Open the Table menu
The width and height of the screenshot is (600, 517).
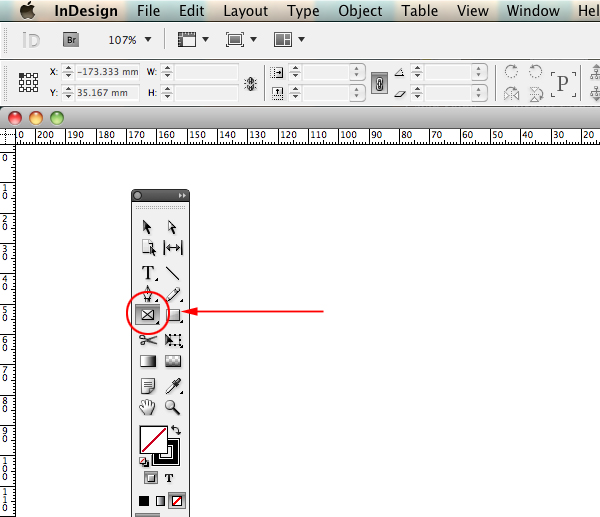coord(420,11)
